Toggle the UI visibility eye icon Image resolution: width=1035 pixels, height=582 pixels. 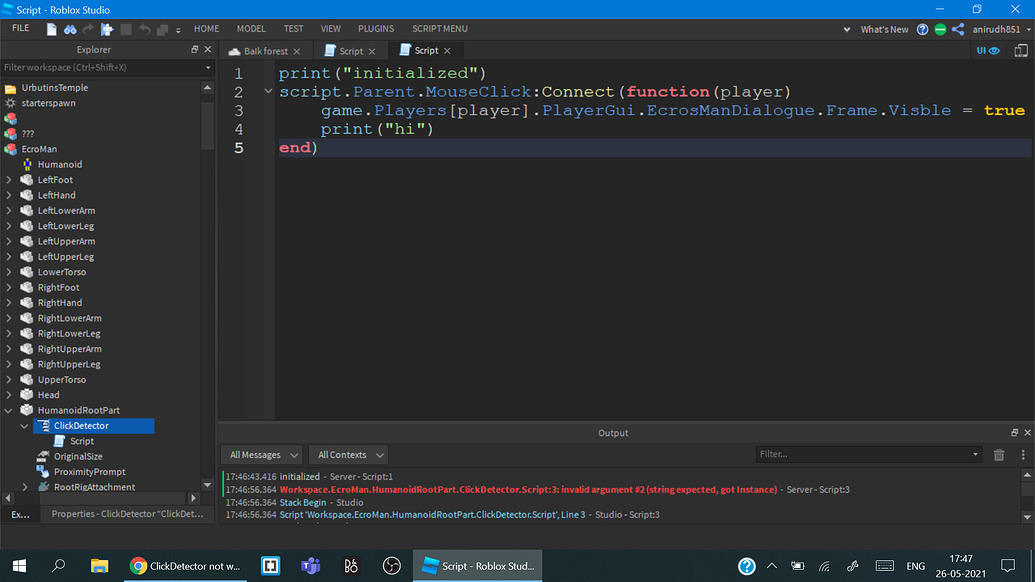[996, 49]
